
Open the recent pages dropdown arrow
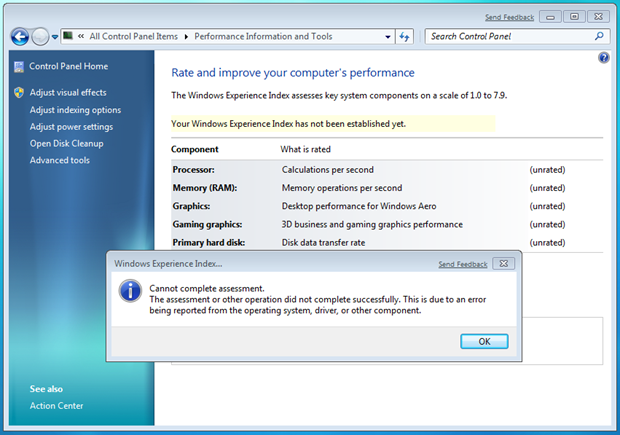55,37
